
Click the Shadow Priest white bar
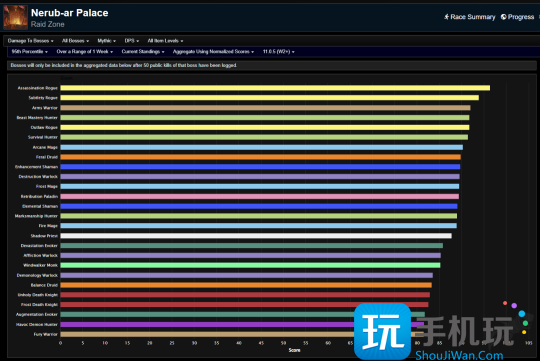tap(256, 236)
